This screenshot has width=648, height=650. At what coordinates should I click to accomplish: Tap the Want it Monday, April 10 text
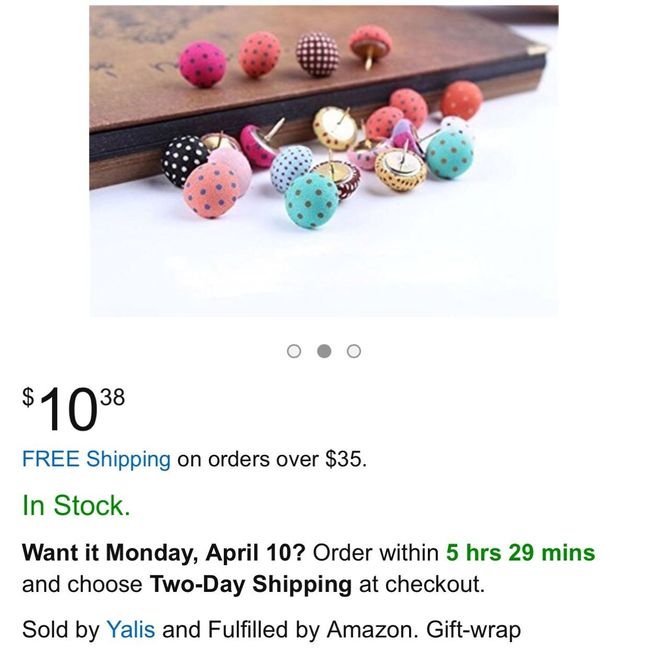tap(163, 553)
